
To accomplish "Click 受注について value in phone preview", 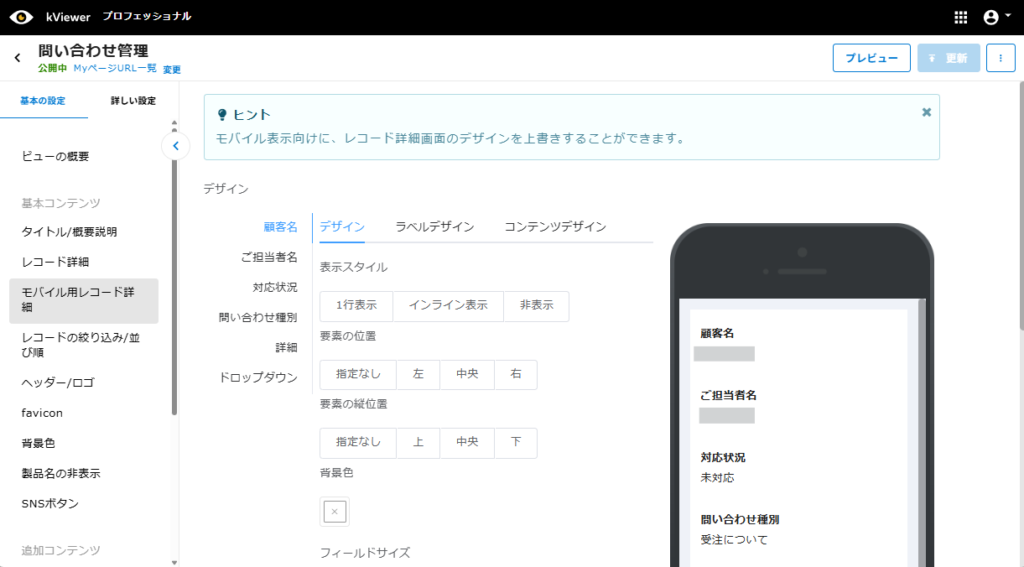I will point(734,540).
